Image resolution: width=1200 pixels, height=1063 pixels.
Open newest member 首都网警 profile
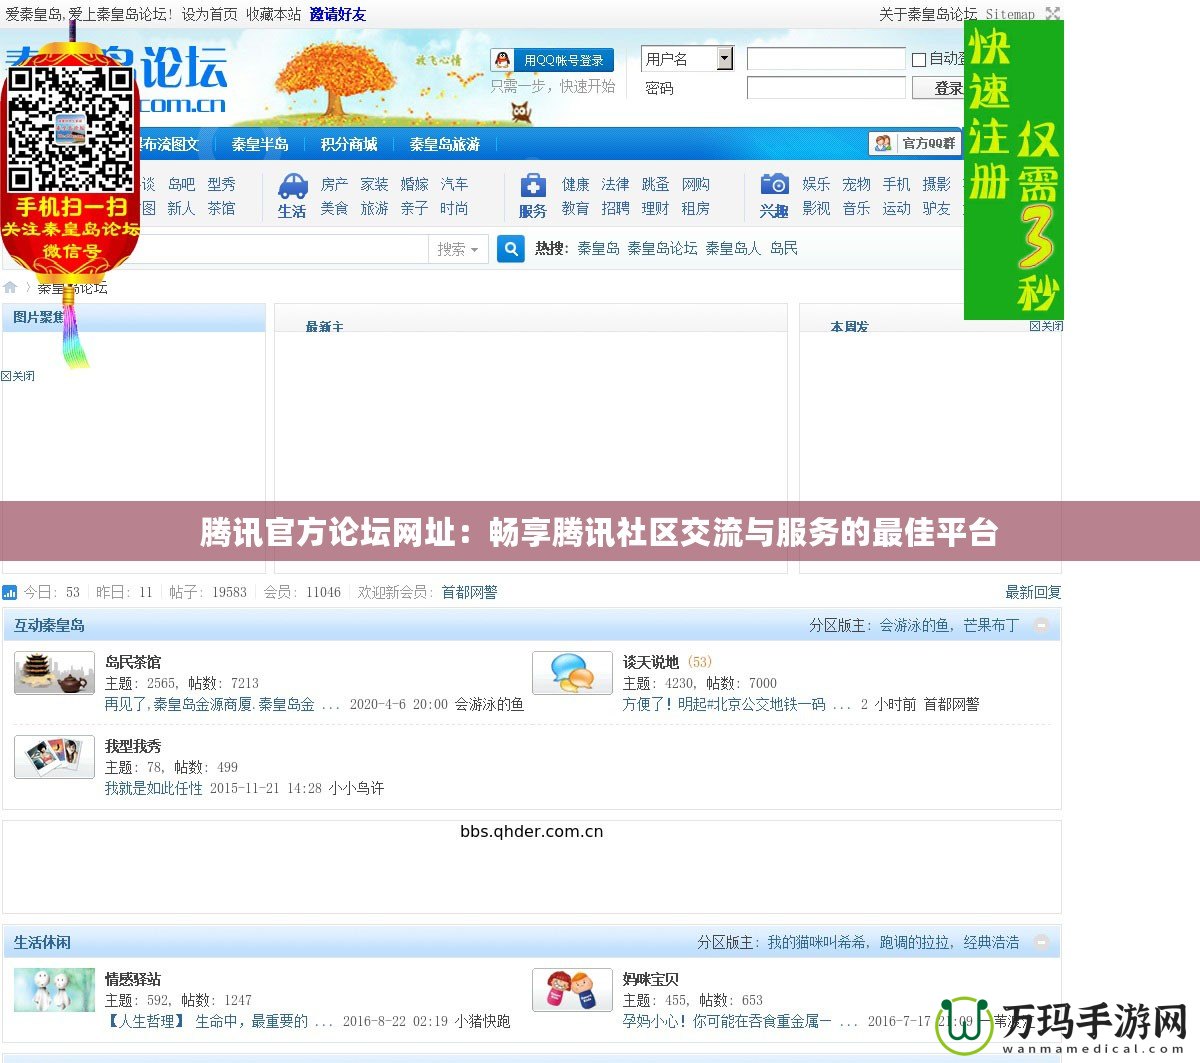(x=469, y=592)
